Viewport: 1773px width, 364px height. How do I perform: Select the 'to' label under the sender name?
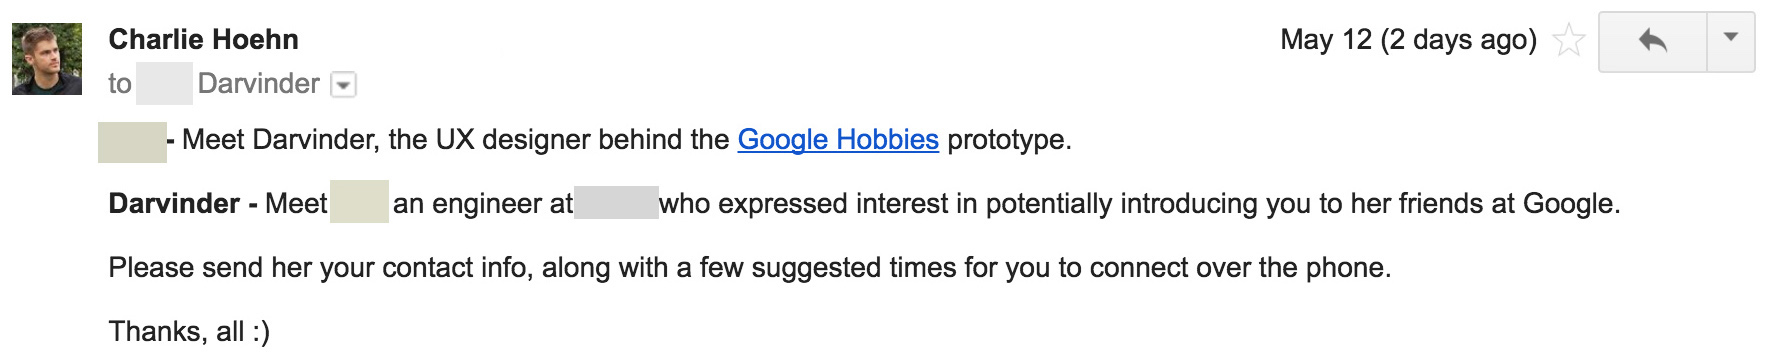(x=120, y=84)
